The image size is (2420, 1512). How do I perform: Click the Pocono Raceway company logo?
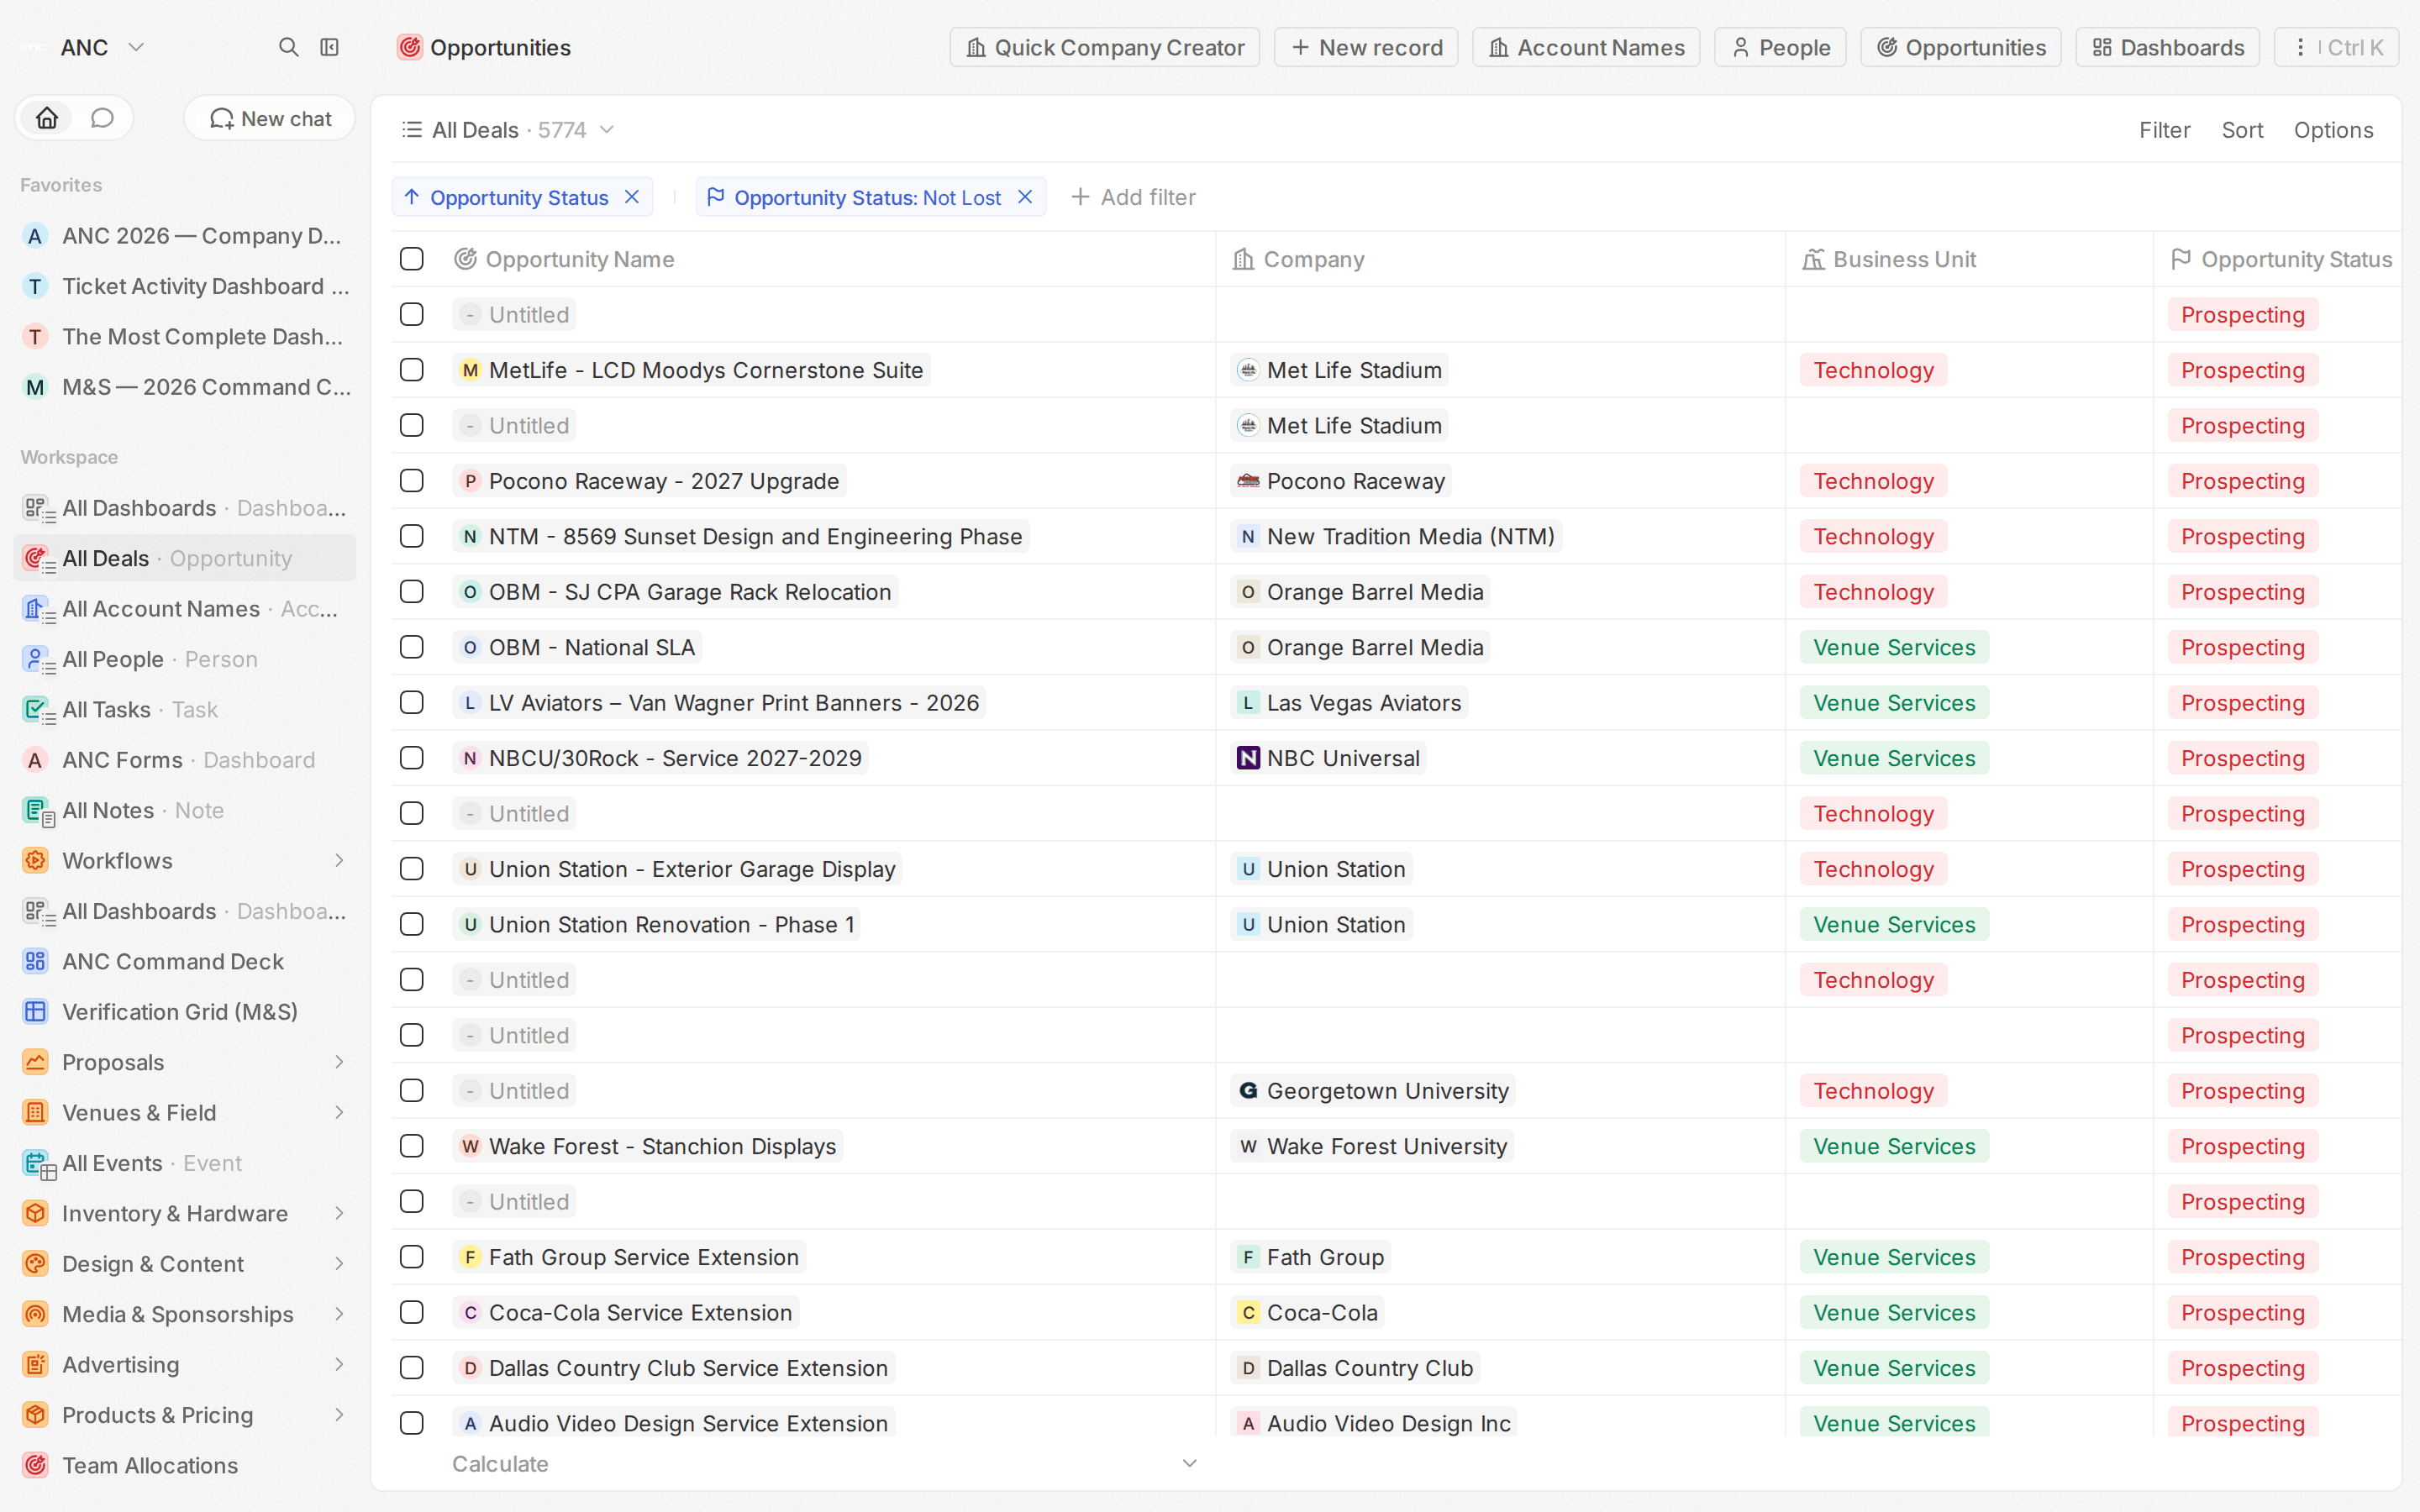coord(1248,481)
